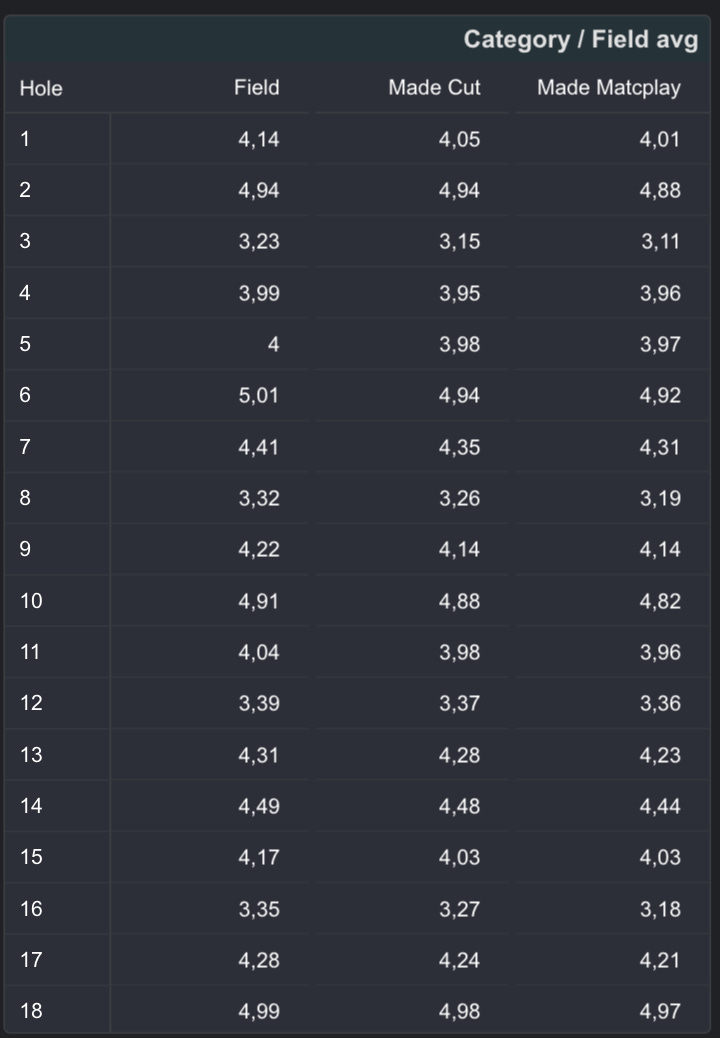Select Field value 4,31 for hole 13
This screenshot has height=1038, width=720.
pos(259,755)
